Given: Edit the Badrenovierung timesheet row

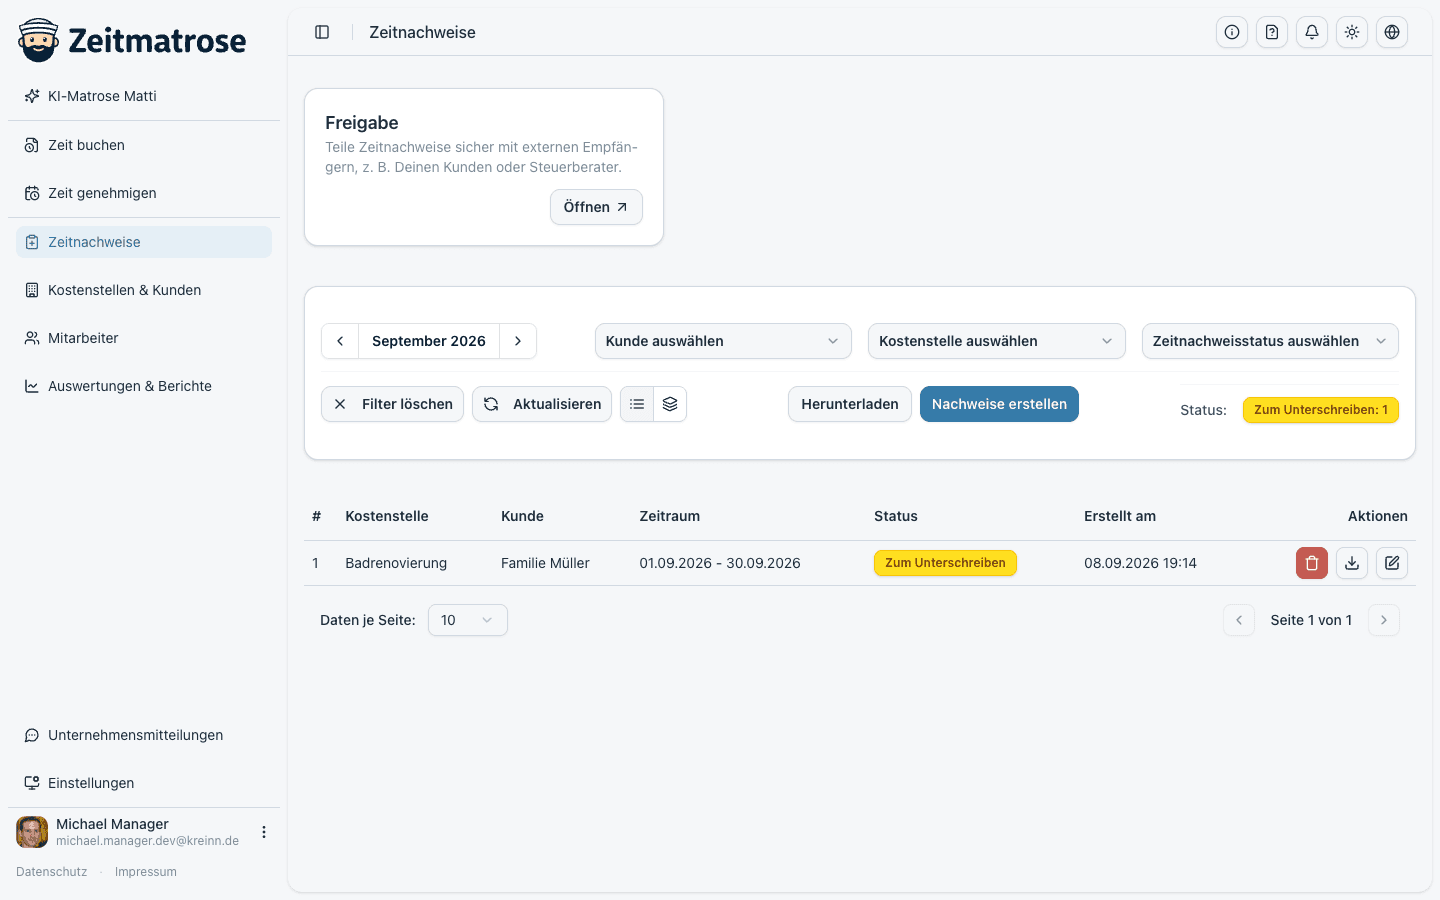Looking at the screenshot, I should pos(1392,563).
